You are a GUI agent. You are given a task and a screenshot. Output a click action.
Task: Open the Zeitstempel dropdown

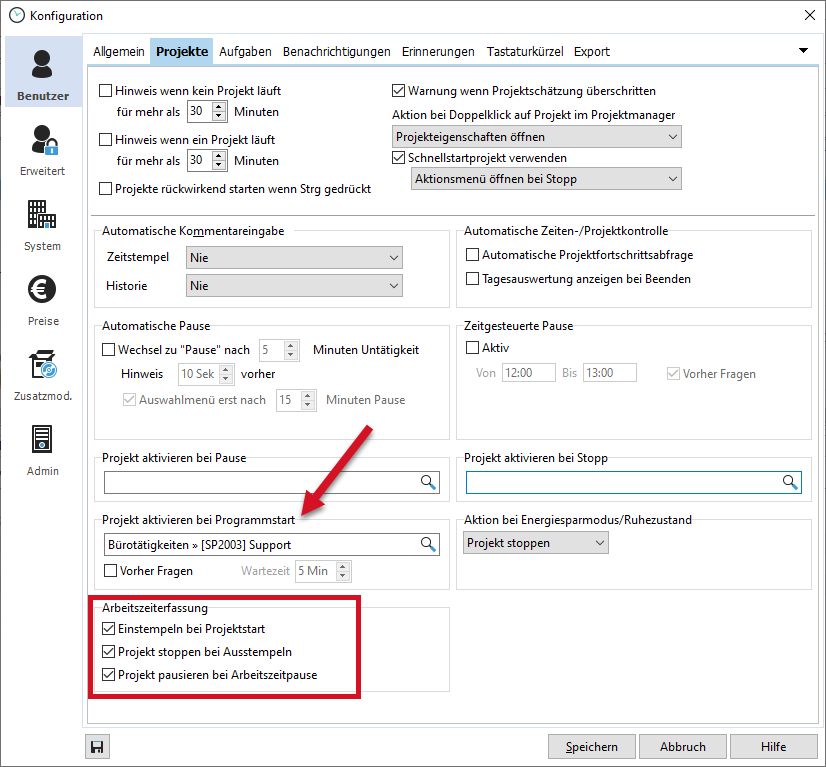coord(294,257)
